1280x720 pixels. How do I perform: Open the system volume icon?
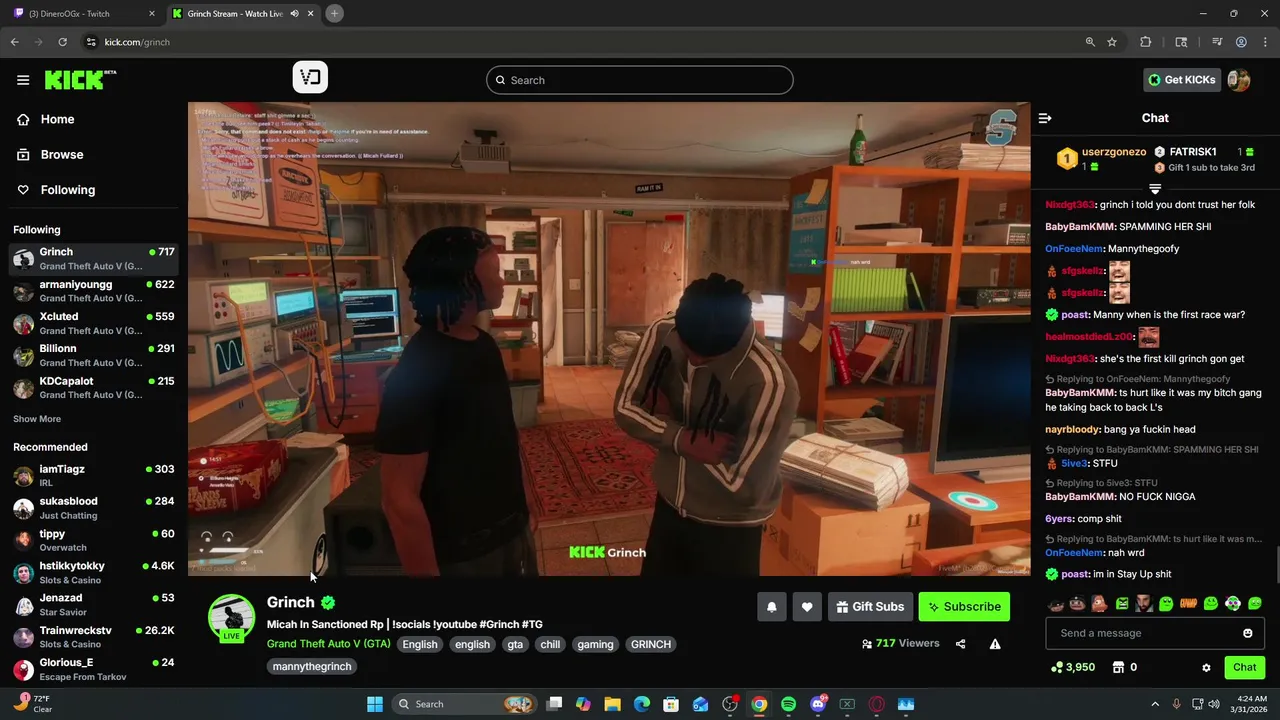pos(1214,704)
